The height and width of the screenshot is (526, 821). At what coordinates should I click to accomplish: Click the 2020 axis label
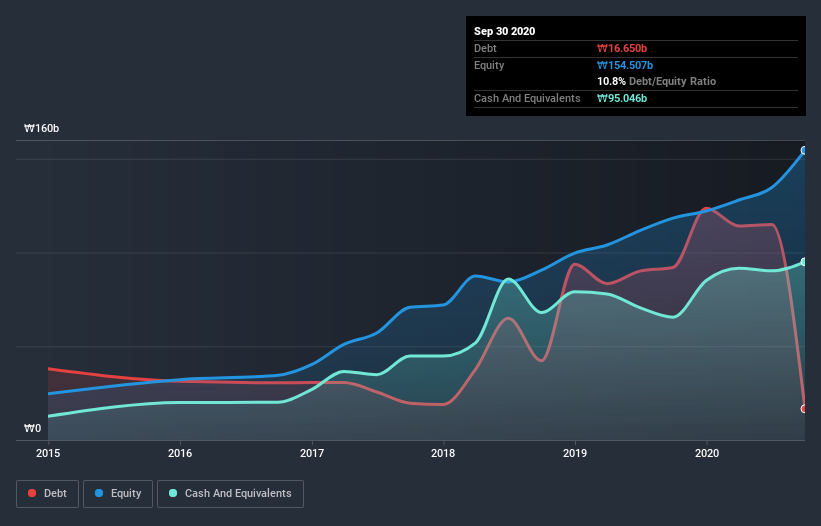707,453
